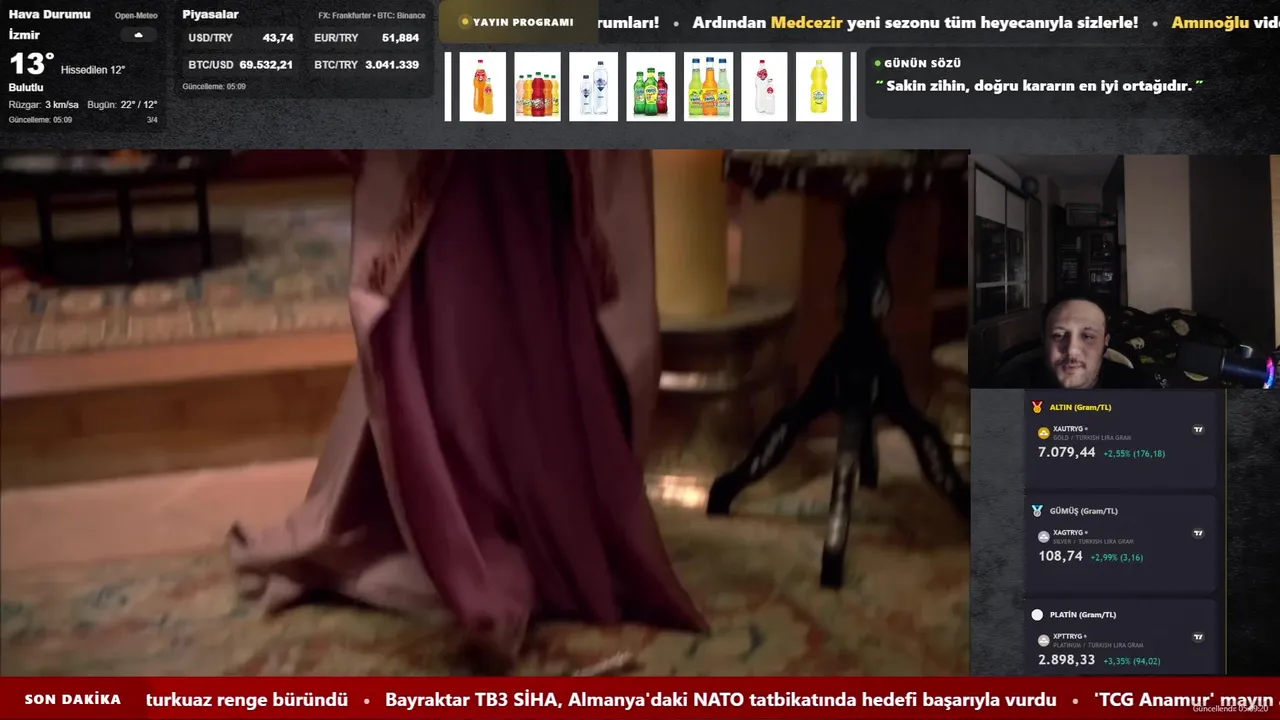Viewport: 1280px width, 720px height.
Task: Click the turkuaz renge büründü ticker text
Action: coord(247,700)
